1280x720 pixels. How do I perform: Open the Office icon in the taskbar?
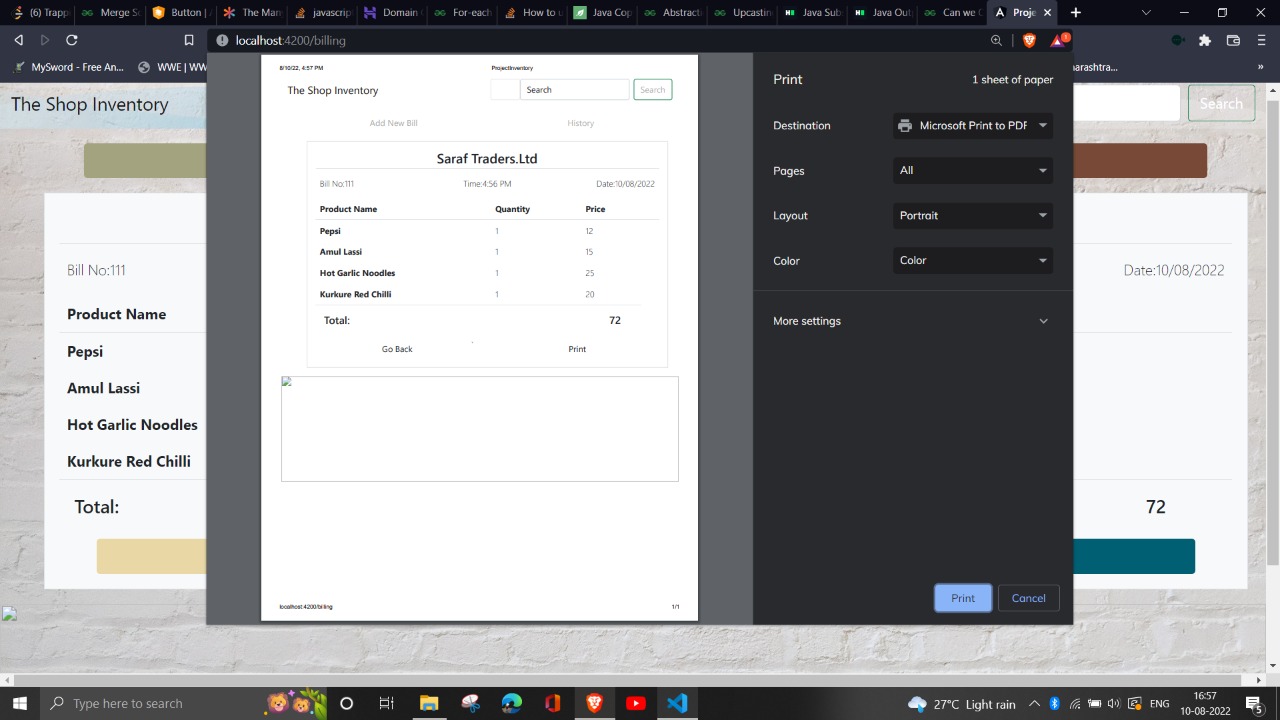[552, 703]
